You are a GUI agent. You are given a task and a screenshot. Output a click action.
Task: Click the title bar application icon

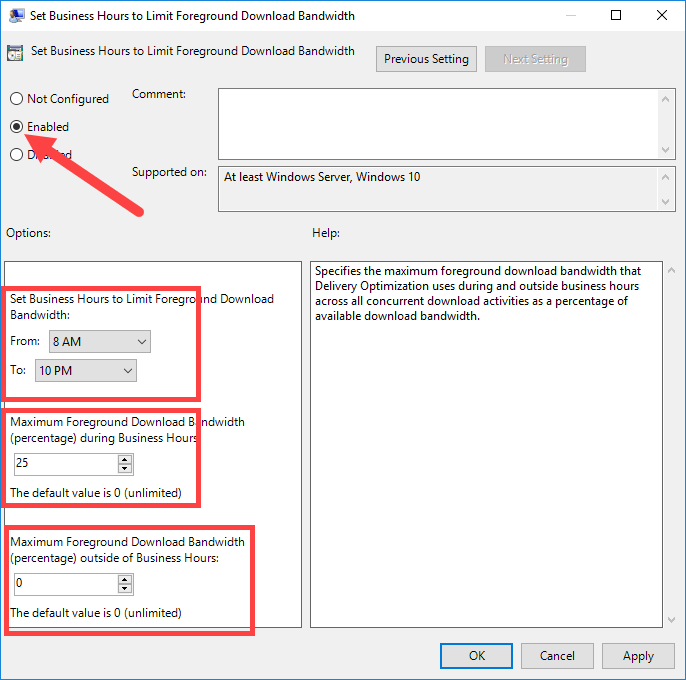16,15
